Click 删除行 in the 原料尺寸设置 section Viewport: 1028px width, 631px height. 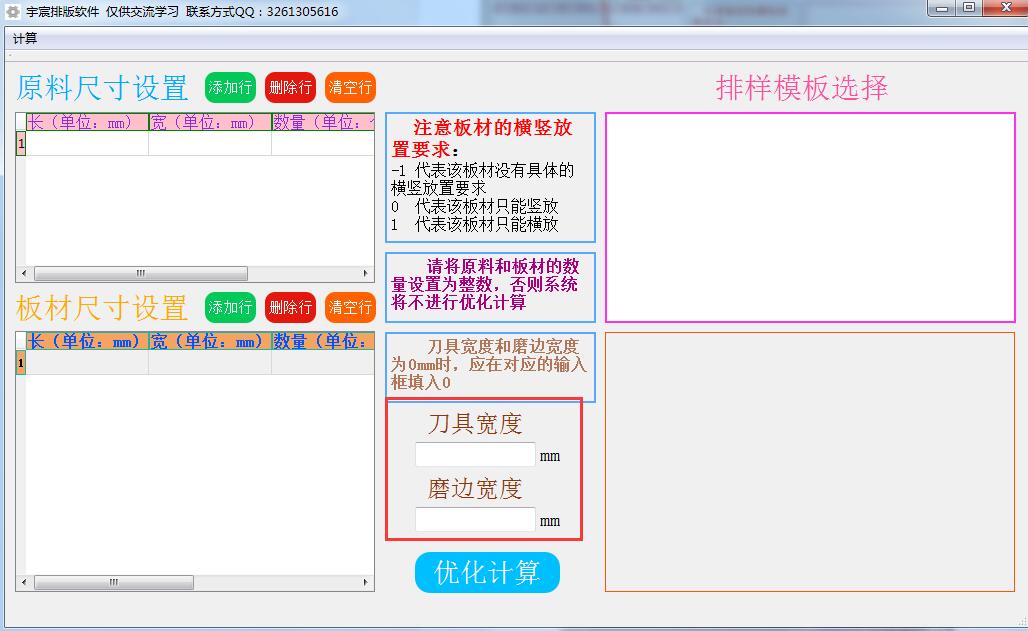[290, 88]
